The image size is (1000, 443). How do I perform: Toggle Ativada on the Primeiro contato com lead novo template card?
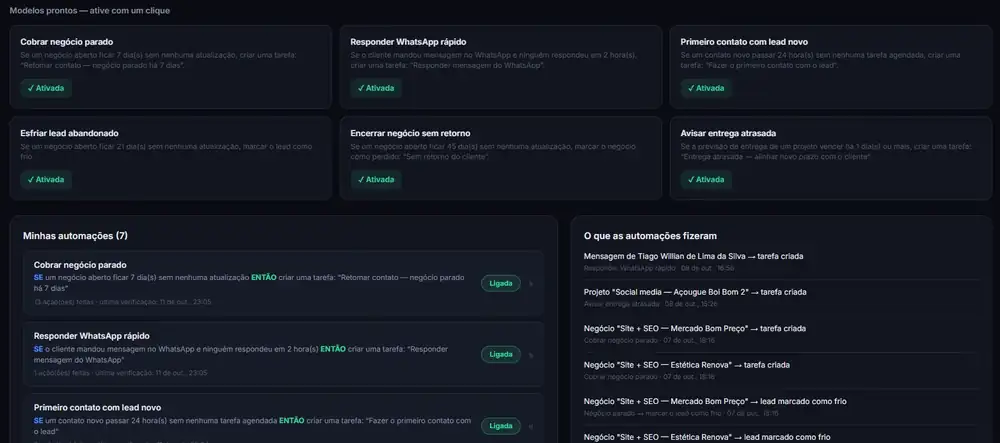click(706, 88)
